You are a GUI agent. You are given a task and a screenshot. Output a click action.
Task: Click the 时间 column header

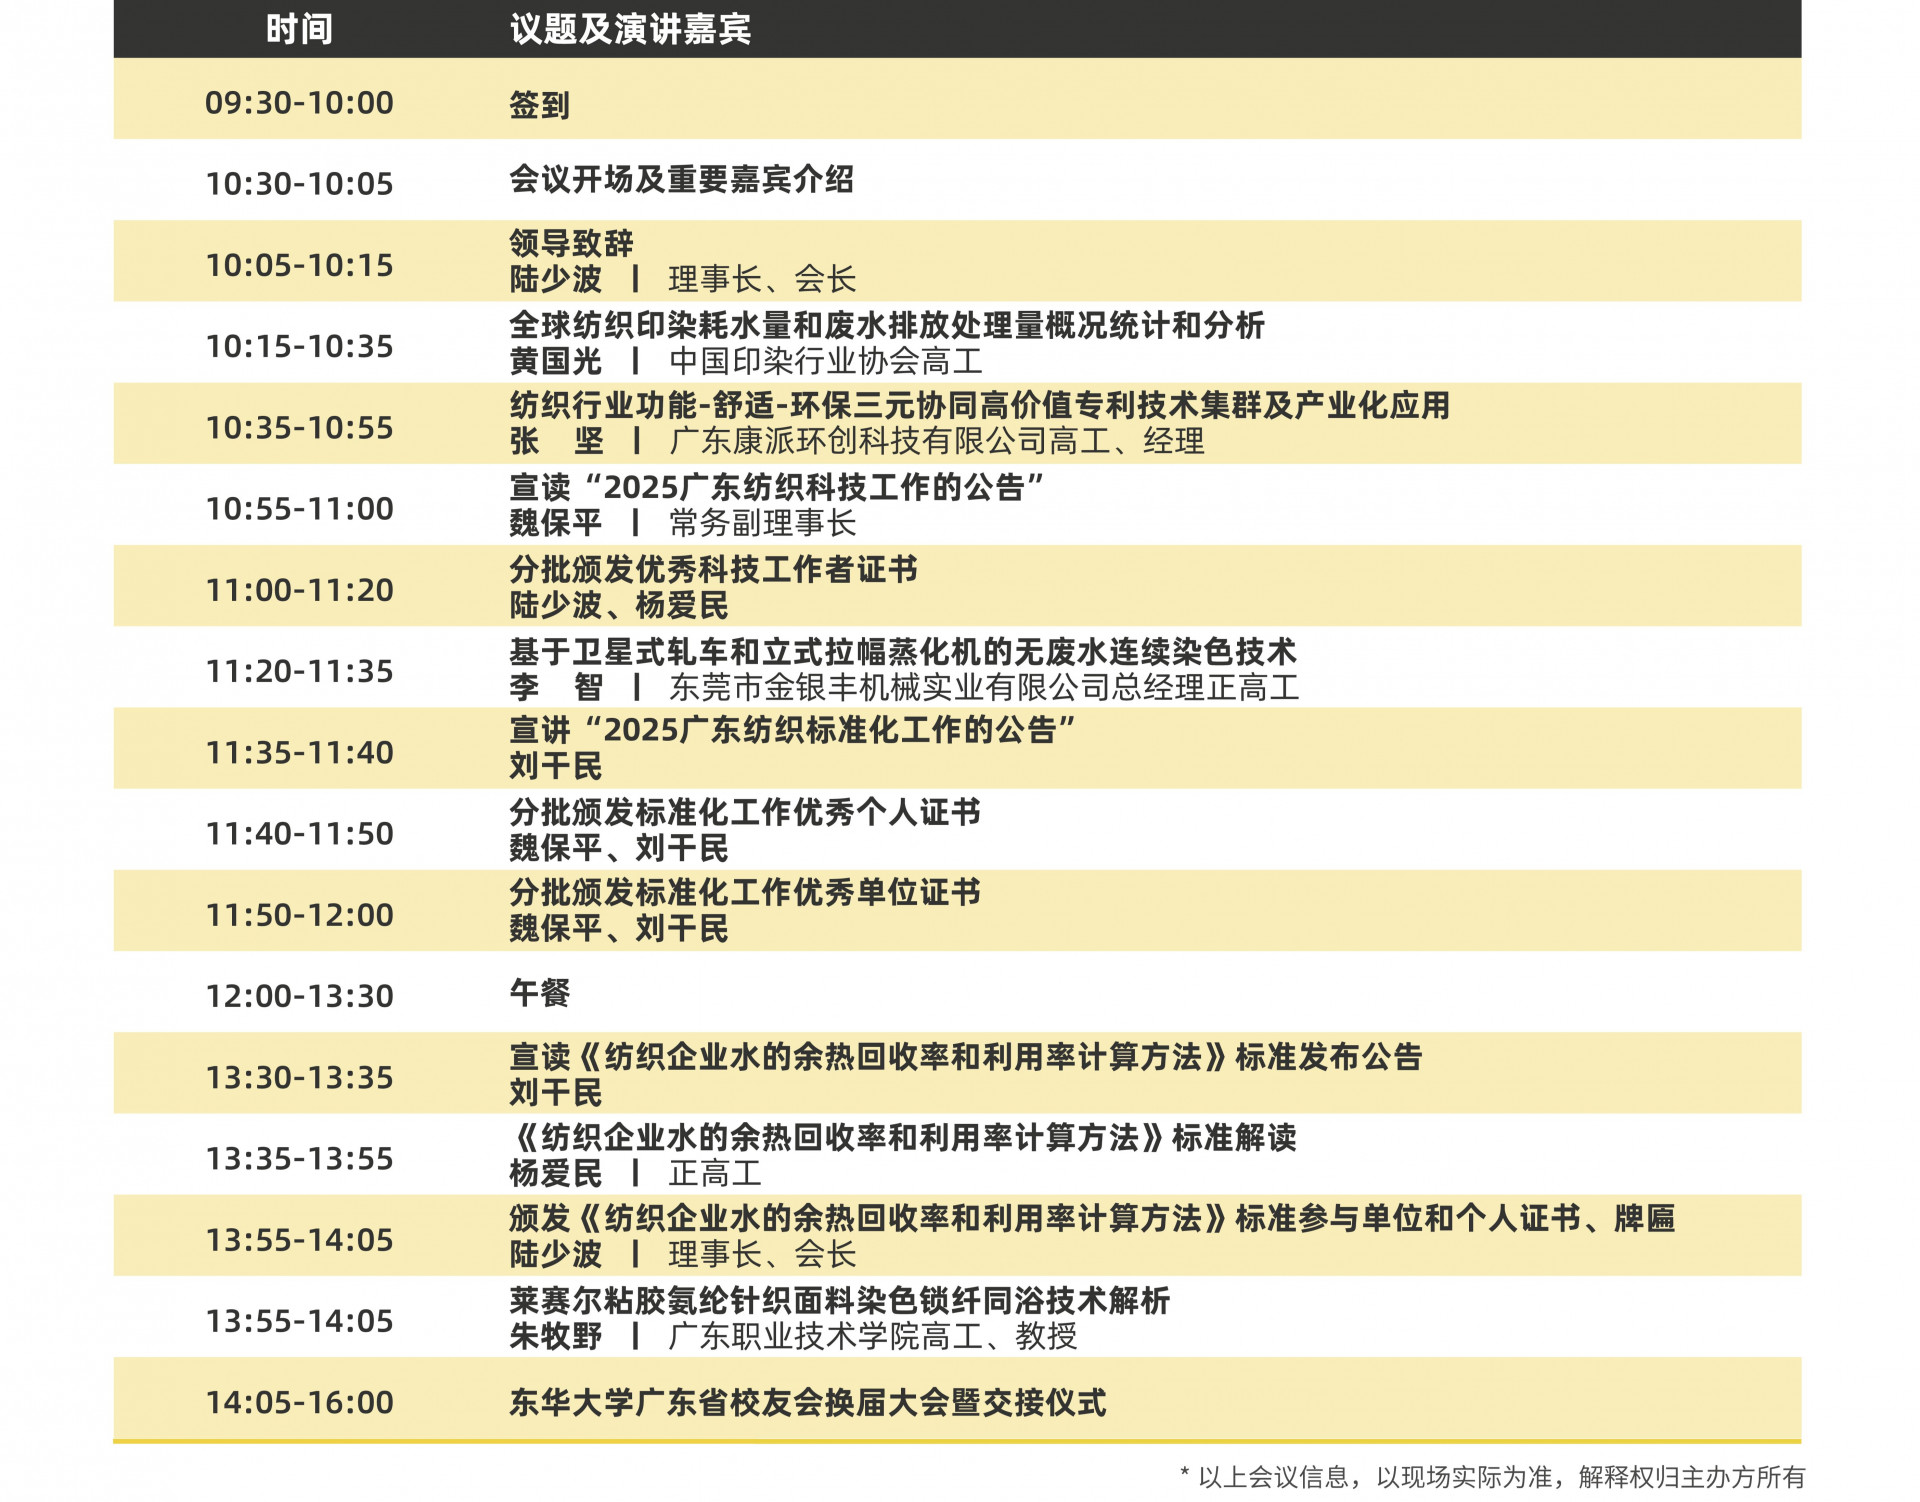point(299,29)
